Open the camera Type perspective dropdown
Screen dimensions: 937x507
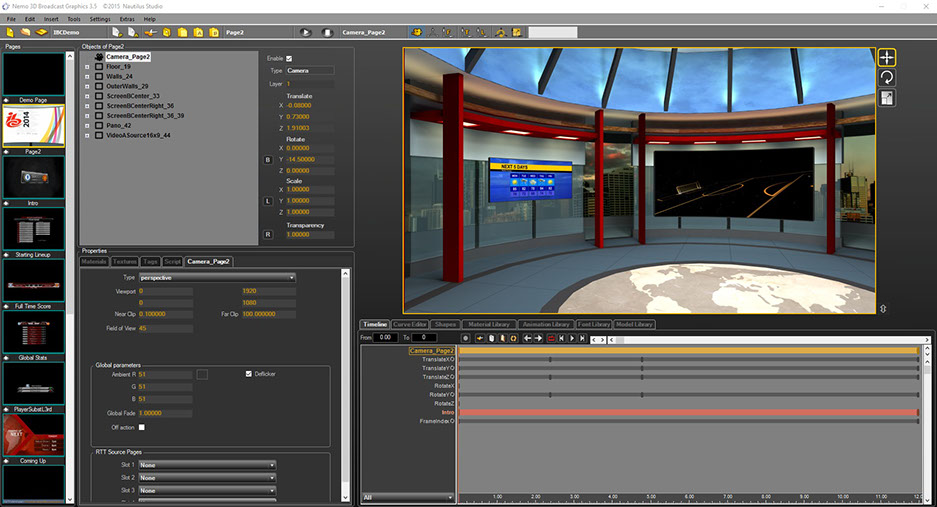pyautogui.click(x=217, y=277)
